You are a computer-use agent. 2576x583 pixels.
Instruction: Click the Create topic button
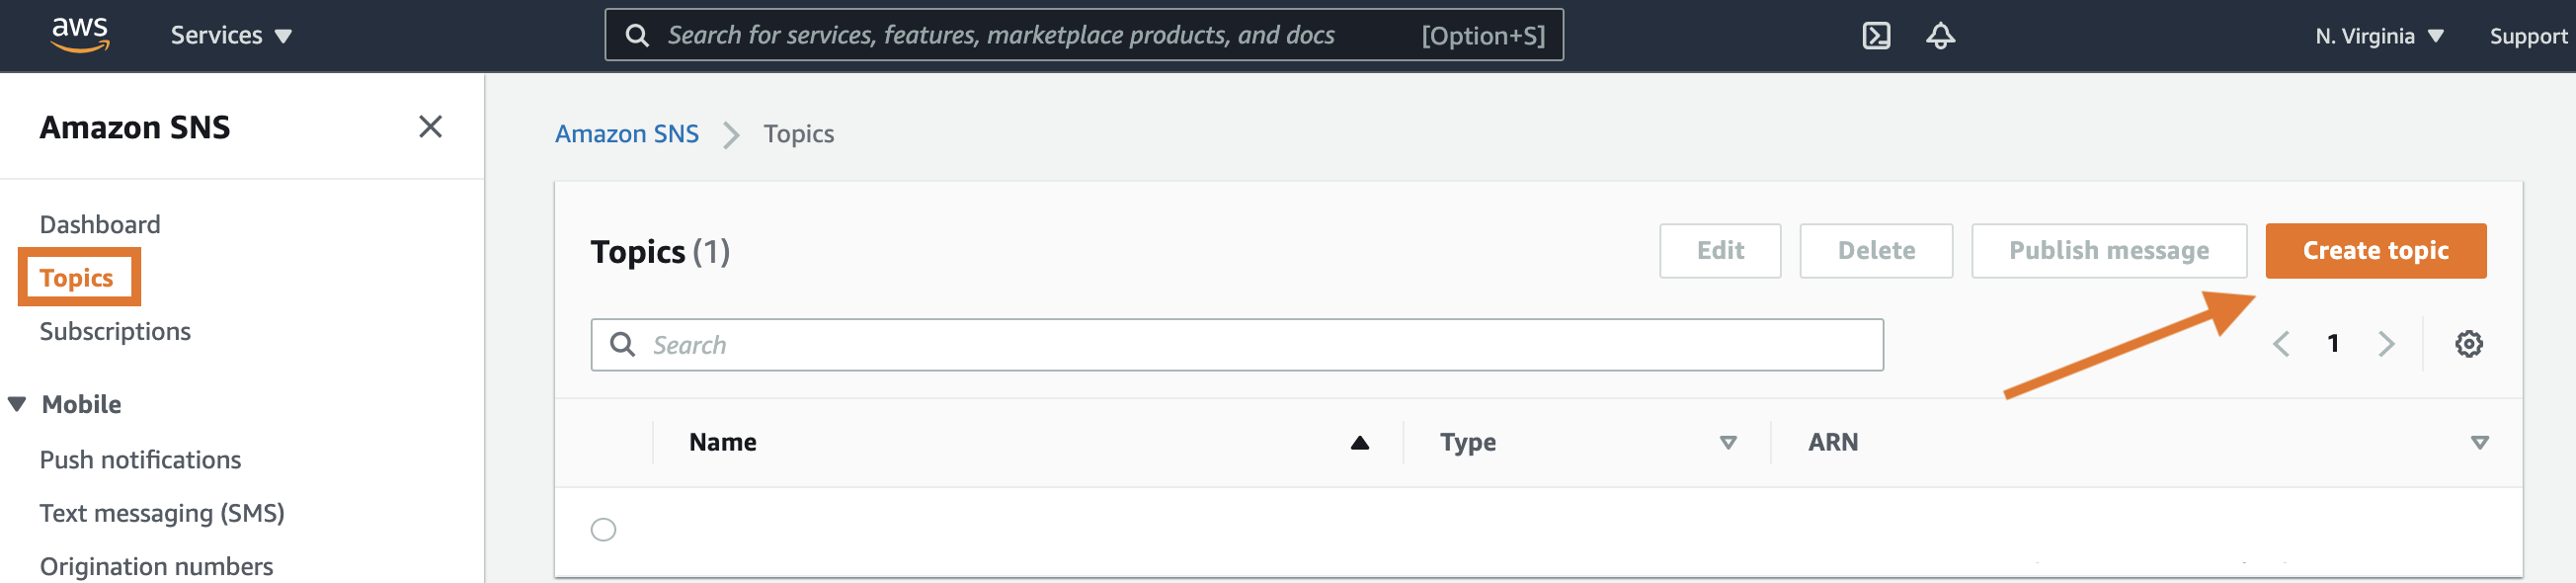(x=2375, y=251)
